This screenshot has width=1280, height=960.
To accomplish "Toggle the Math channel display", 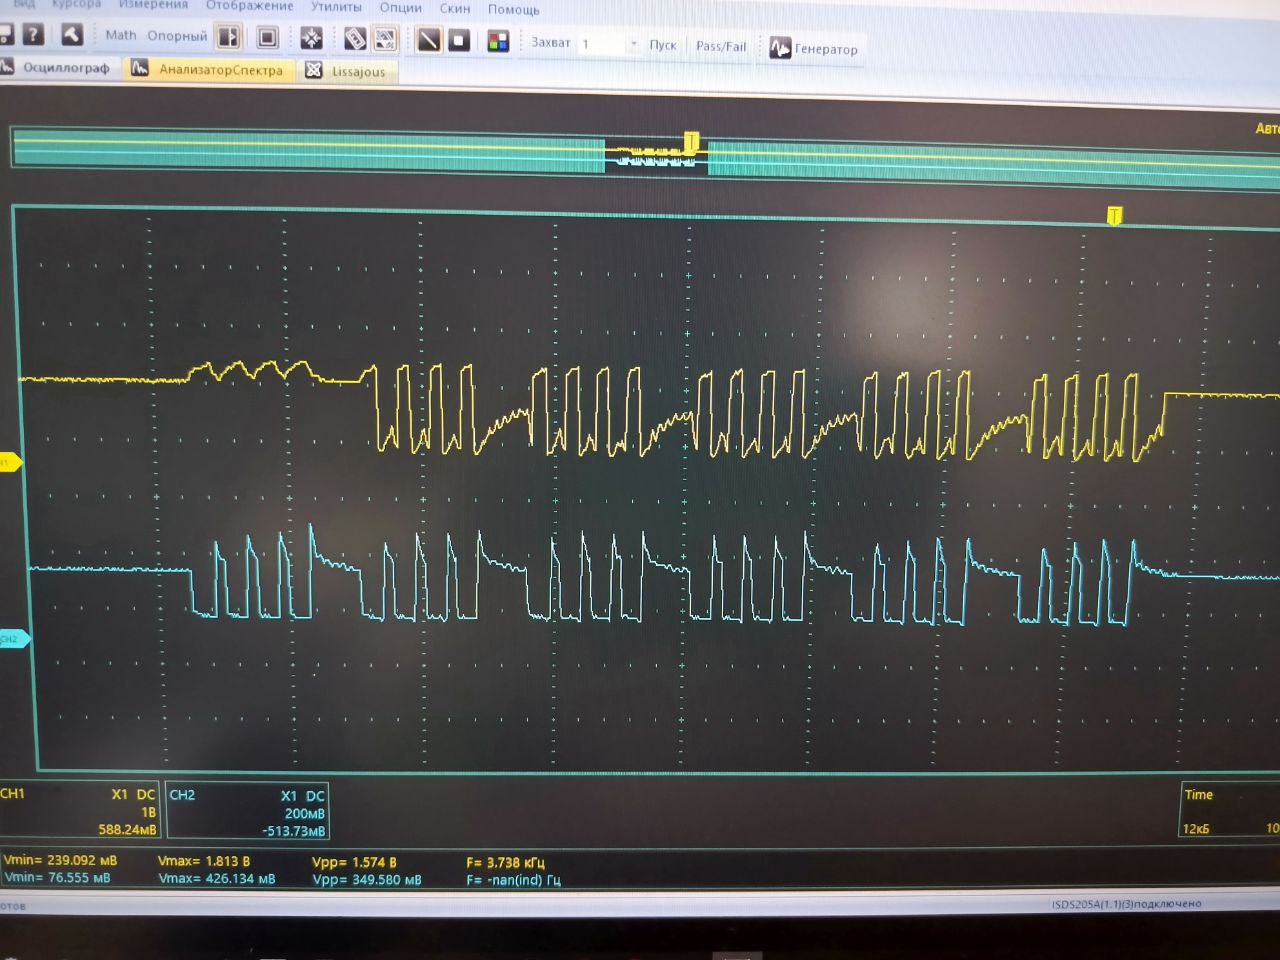I will [121, 35].
